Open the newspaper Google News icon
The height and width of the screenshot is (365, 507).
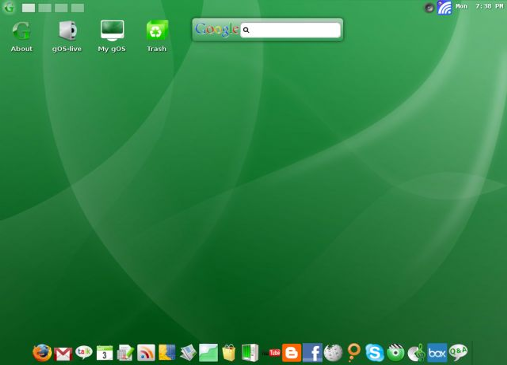pos(188,353)
